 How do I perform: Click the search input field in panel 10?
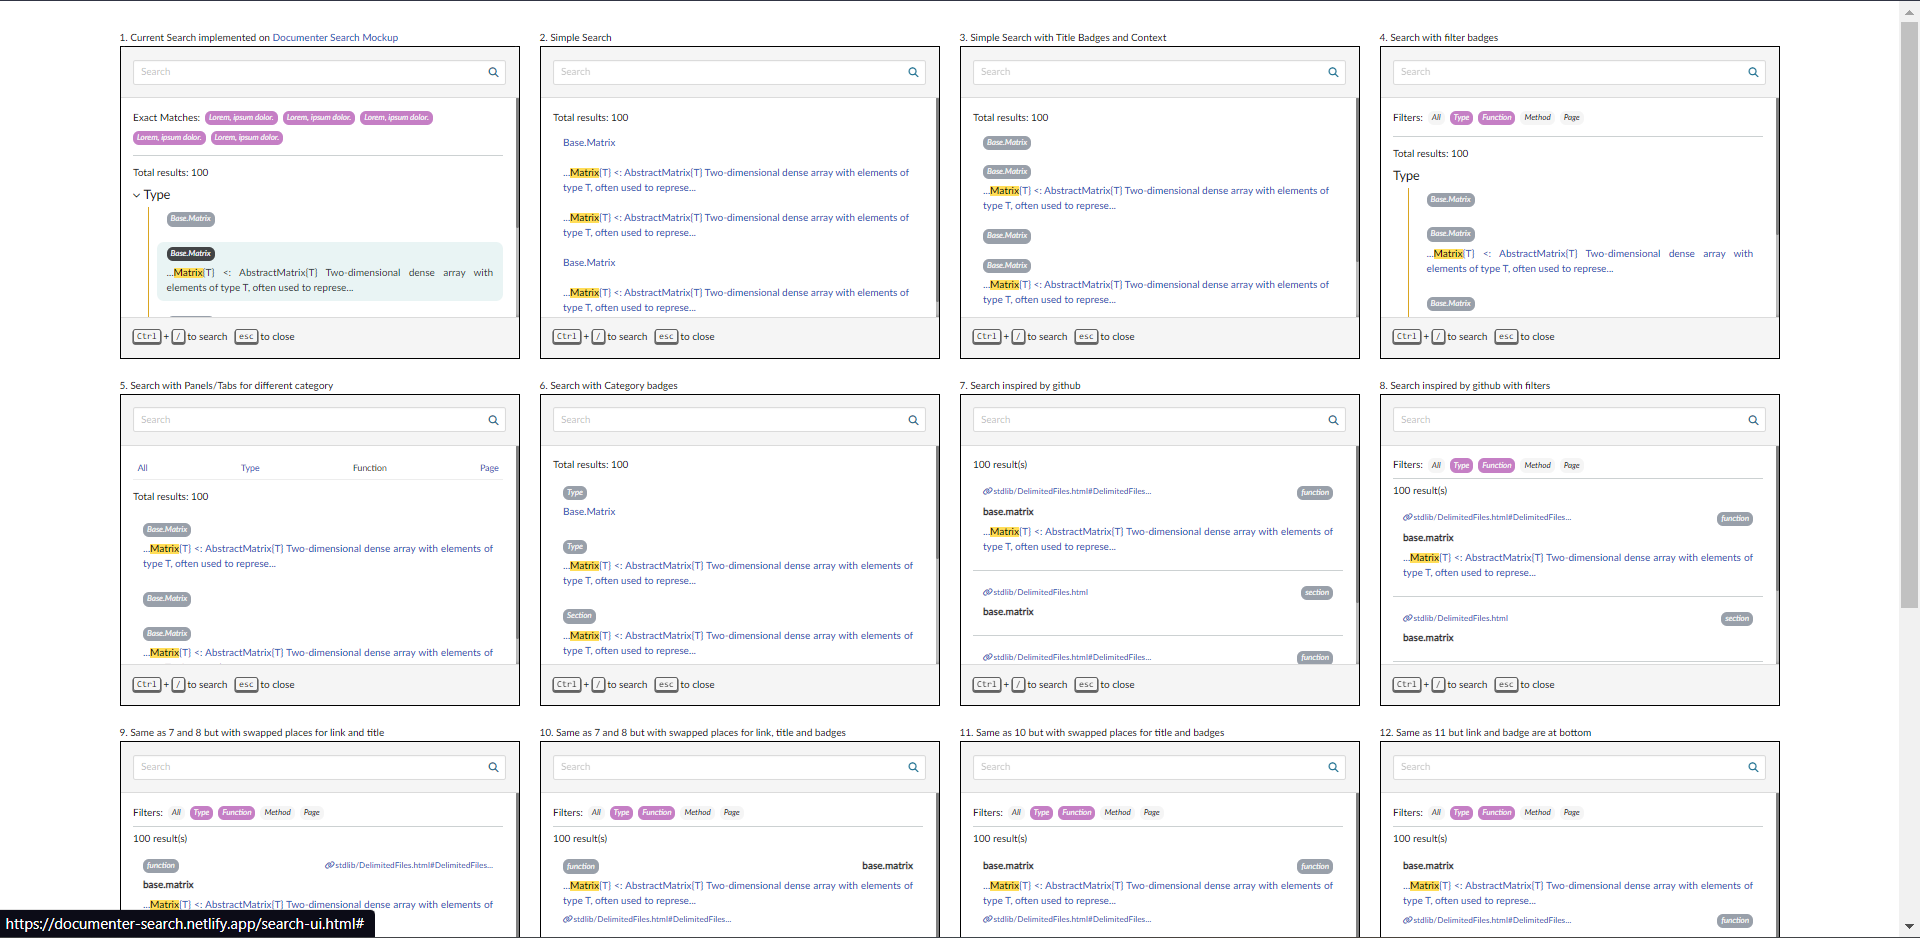pos(738,767)
